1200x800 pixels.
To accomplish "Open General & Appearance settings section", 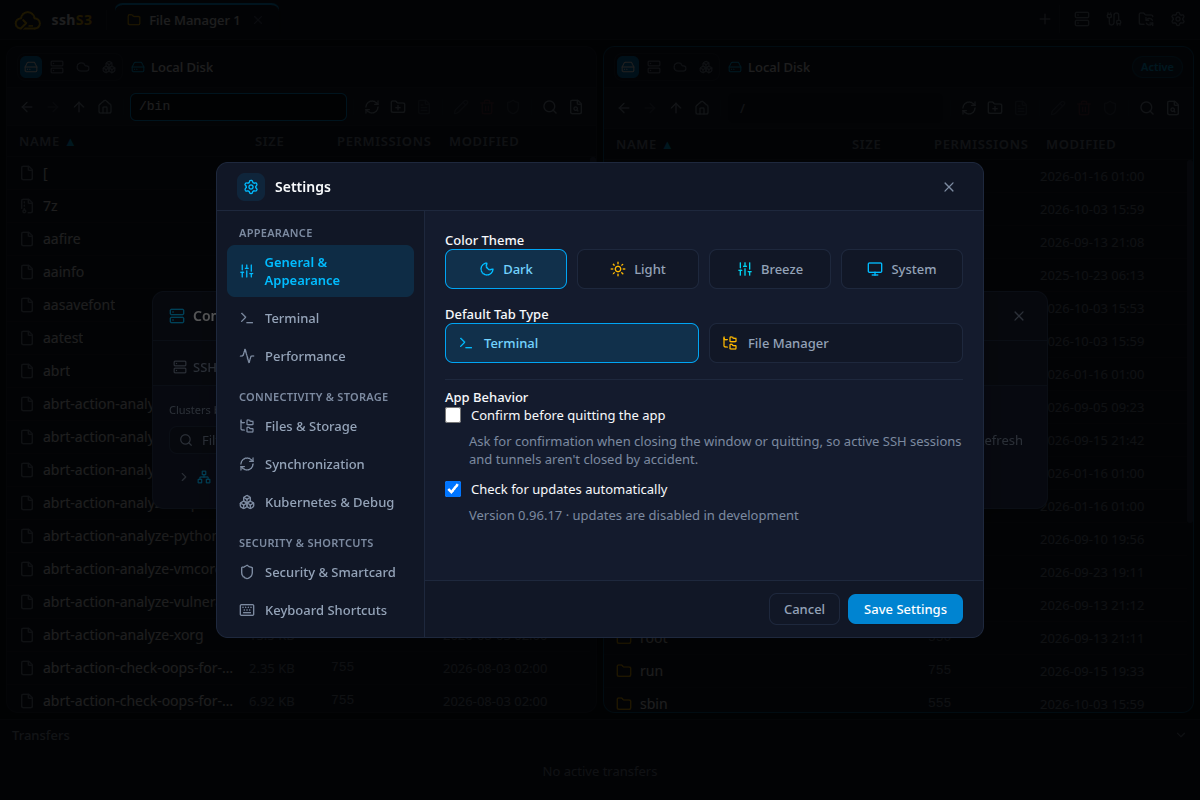I will tap(320, 271).
